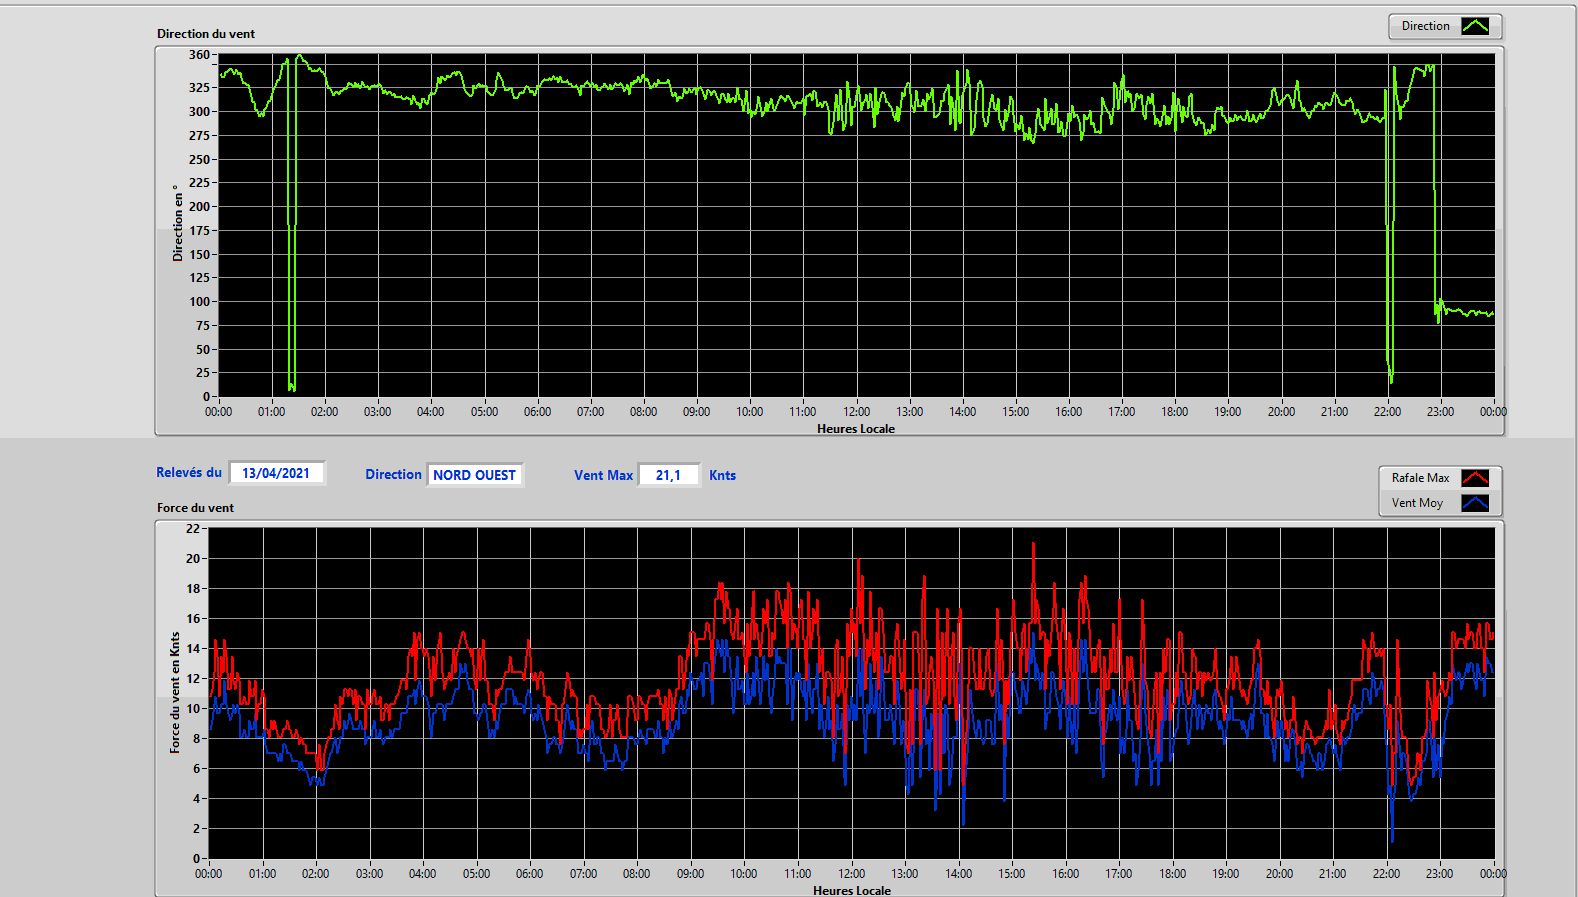The image size is (1578, 897).
Task: Click the 0 tick on direction y-axis
Action: point(206,397)
